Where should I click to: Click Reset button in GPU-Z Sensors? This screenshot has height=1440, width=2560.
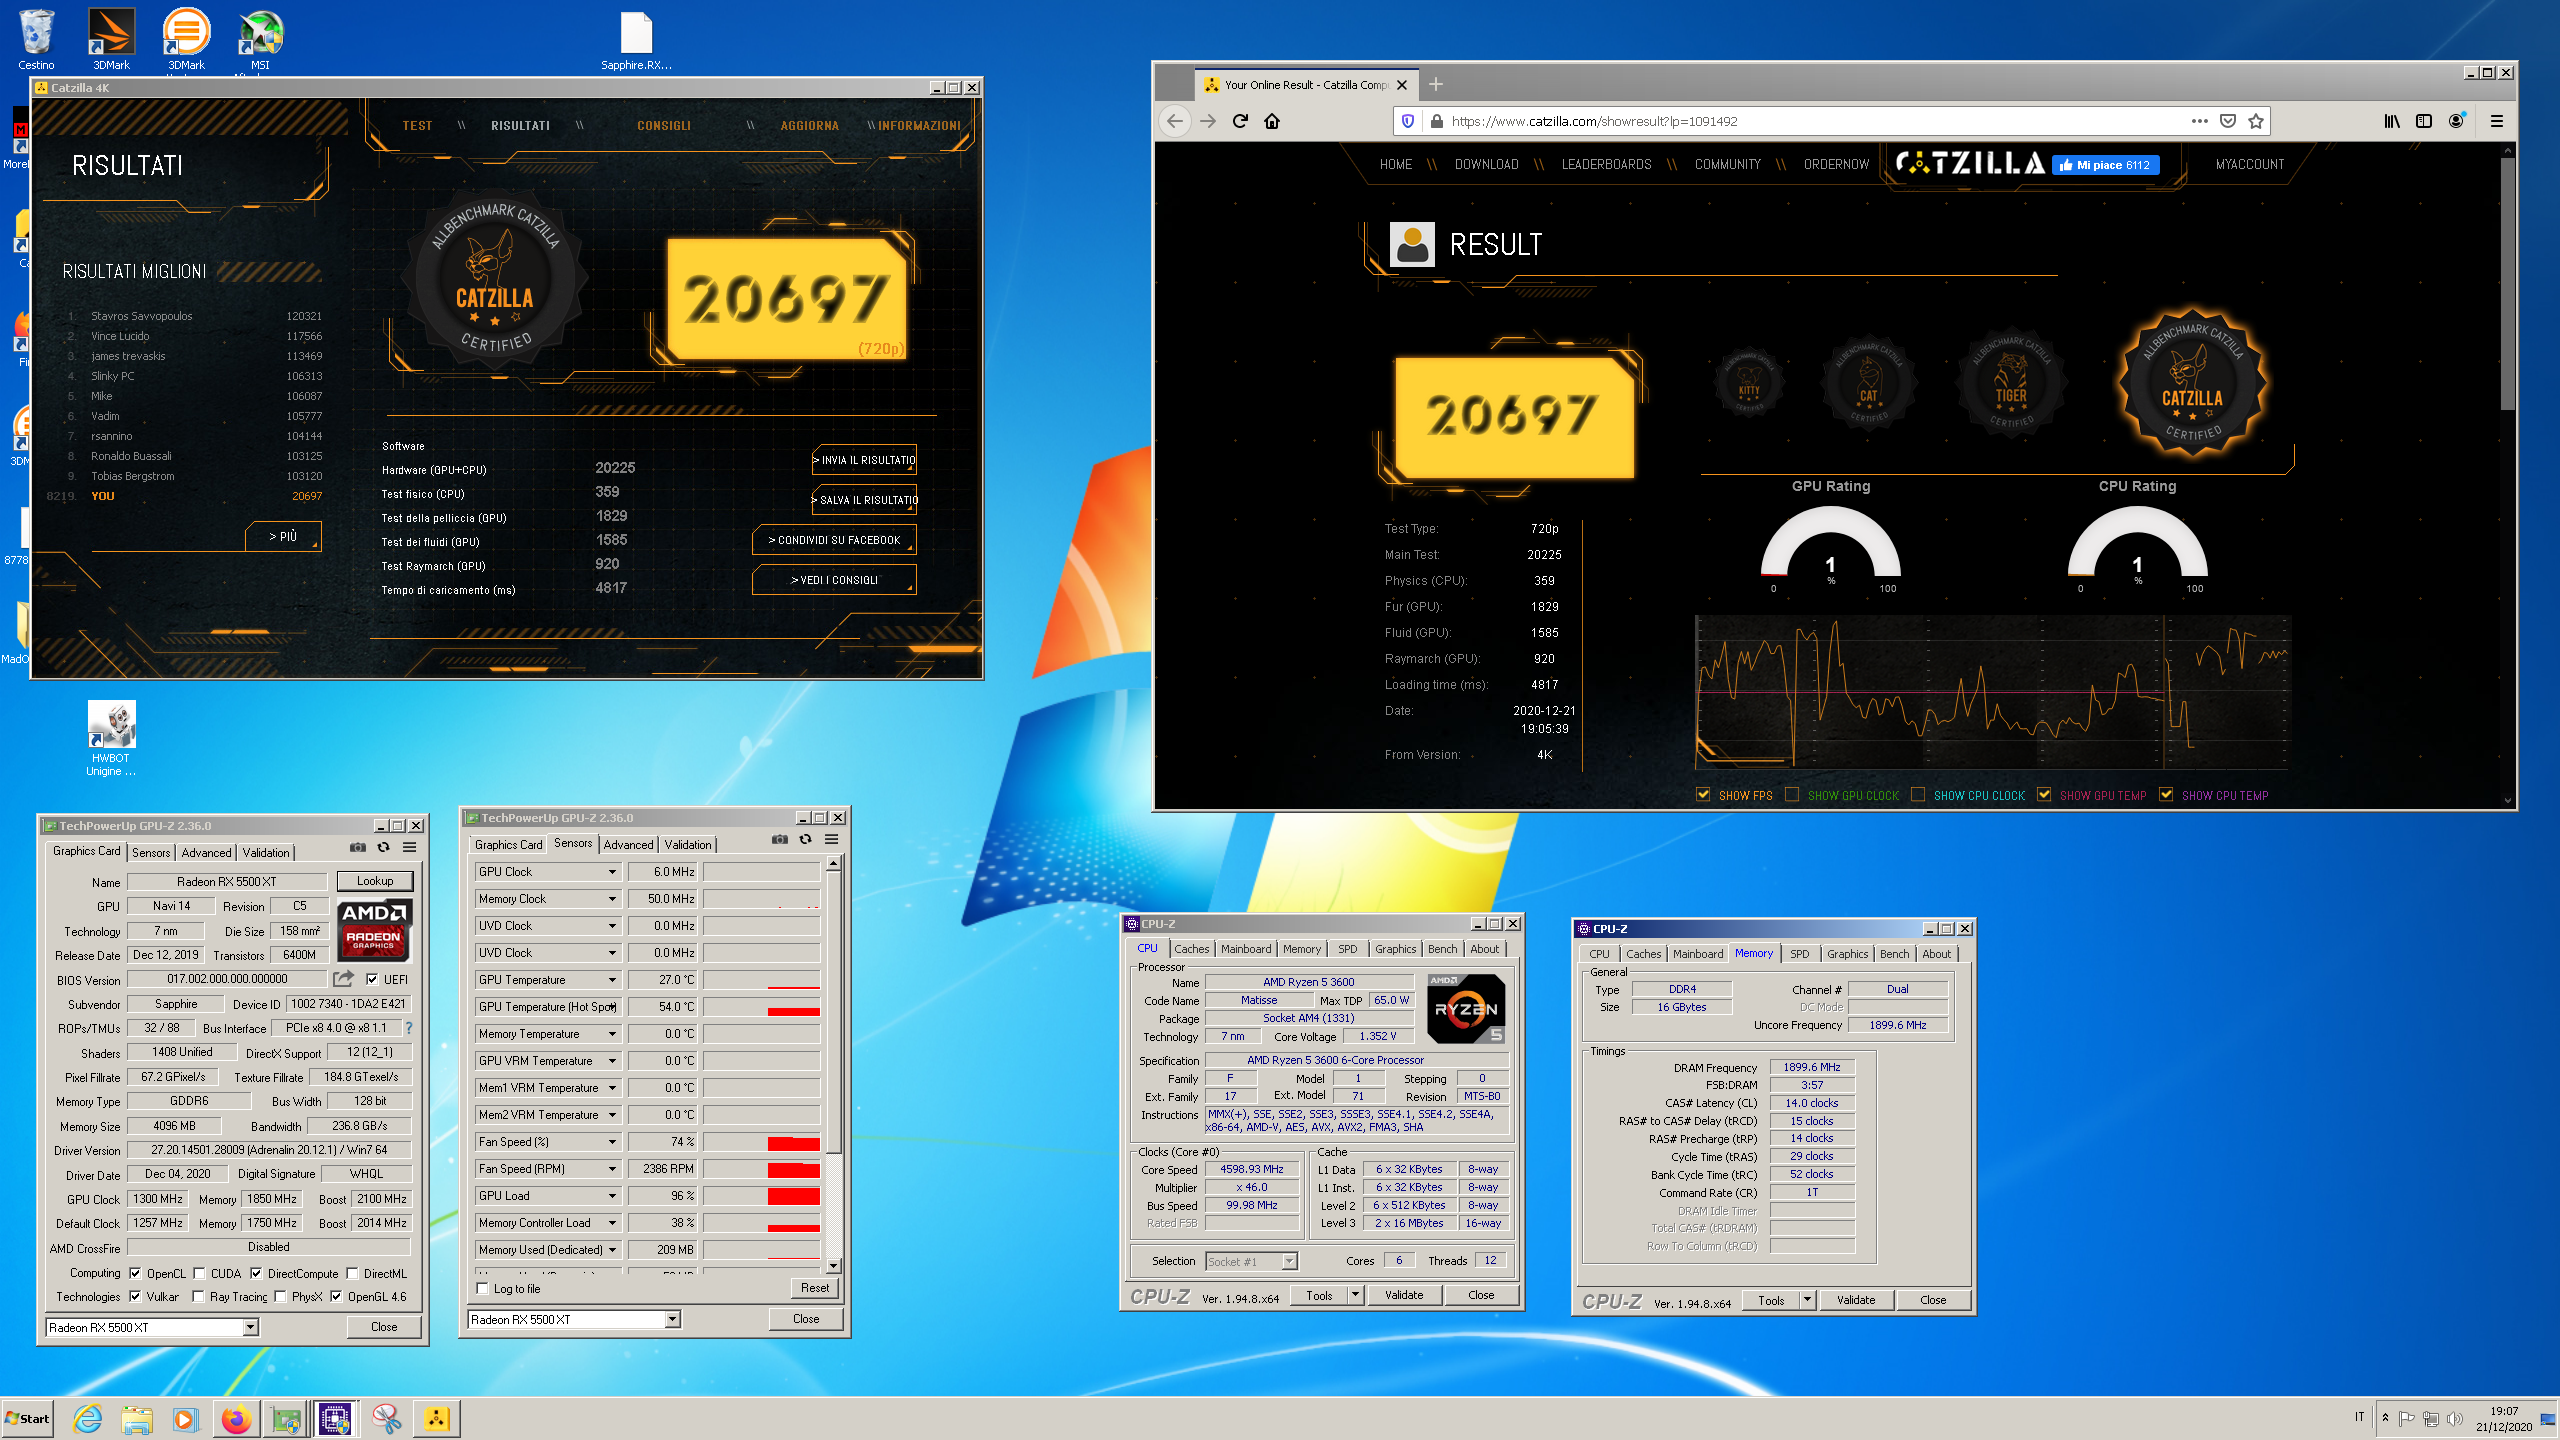[815, 1288]
